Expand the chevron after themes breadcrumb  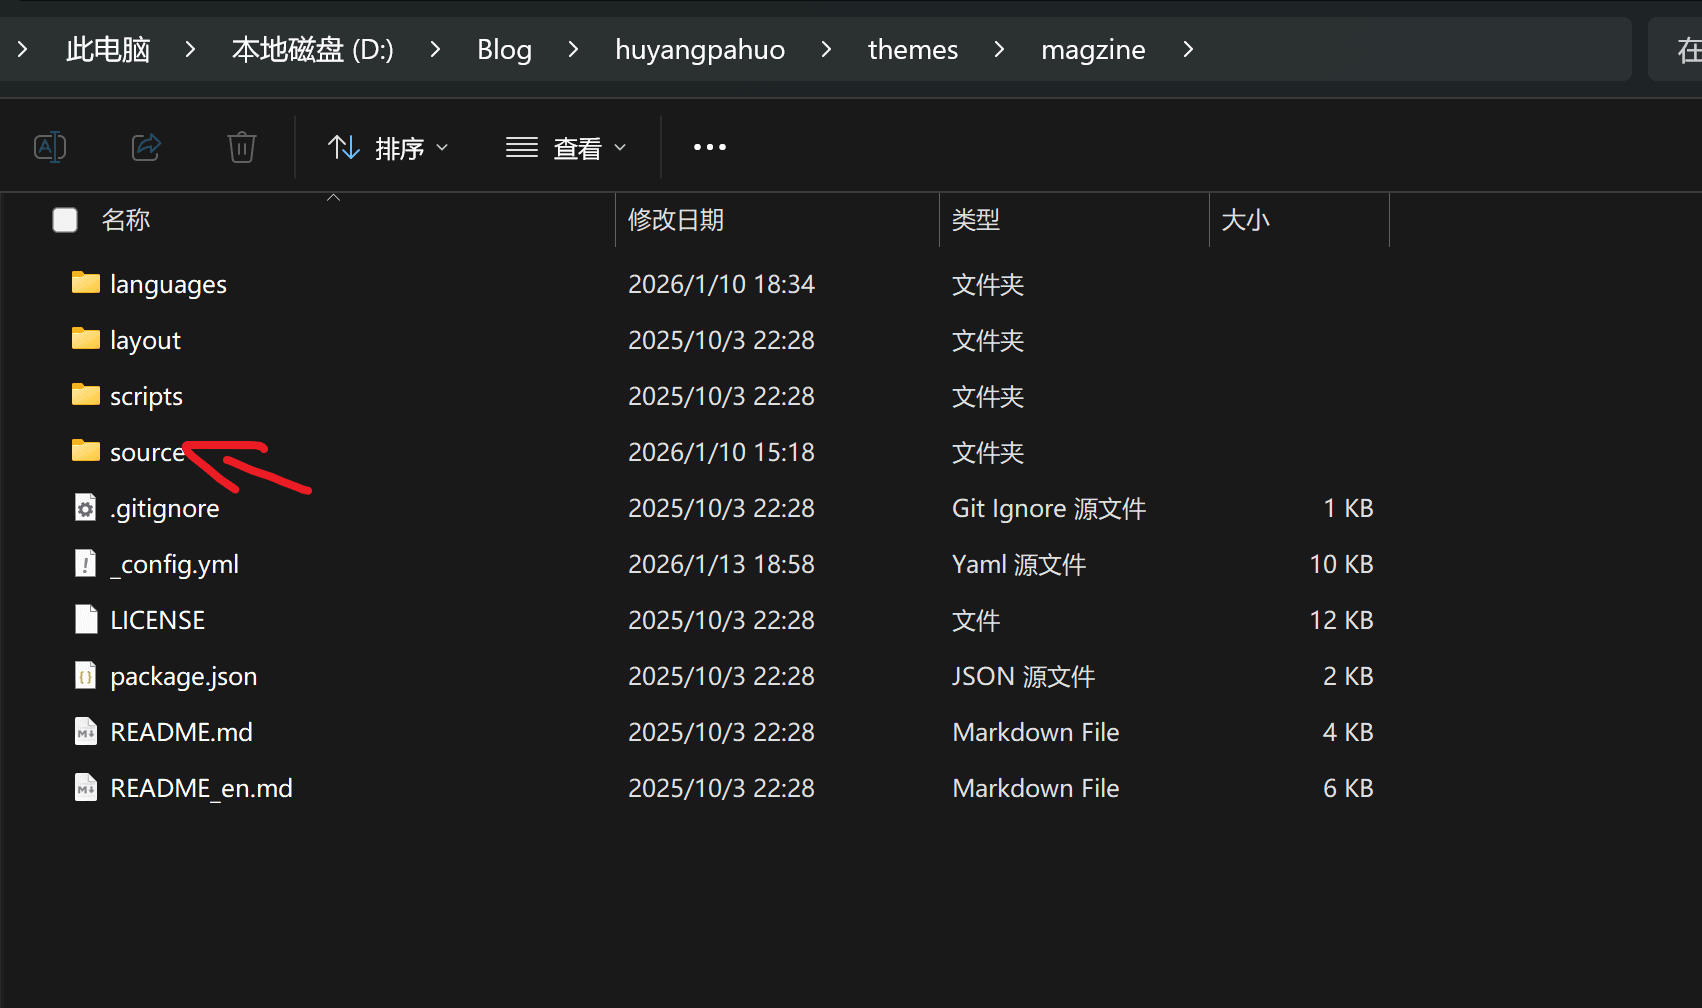pyautogui.click(x=999, y=50)
